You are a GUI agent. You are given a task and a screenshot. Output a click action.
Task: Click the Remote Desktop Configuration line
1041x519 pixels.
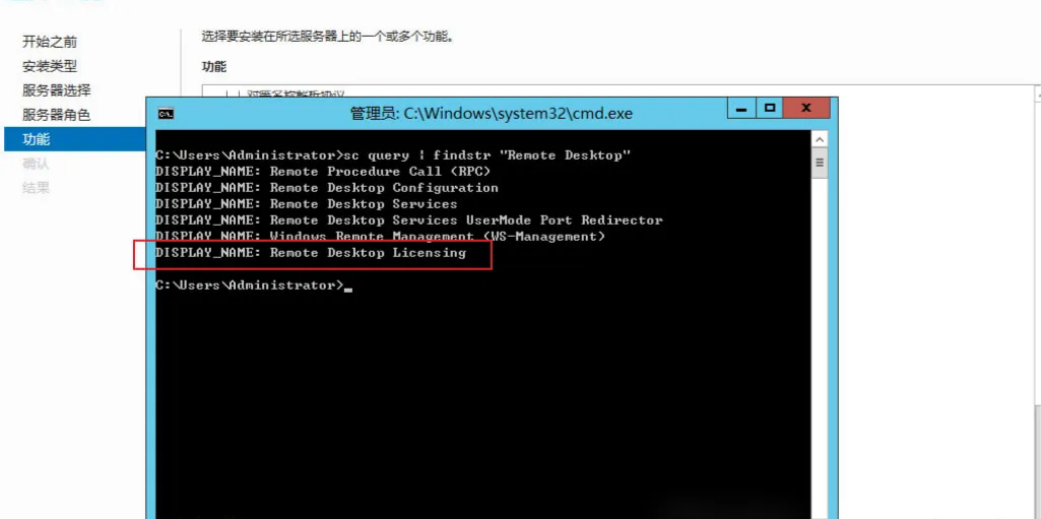pyautogui.click(x=327, y=187)
